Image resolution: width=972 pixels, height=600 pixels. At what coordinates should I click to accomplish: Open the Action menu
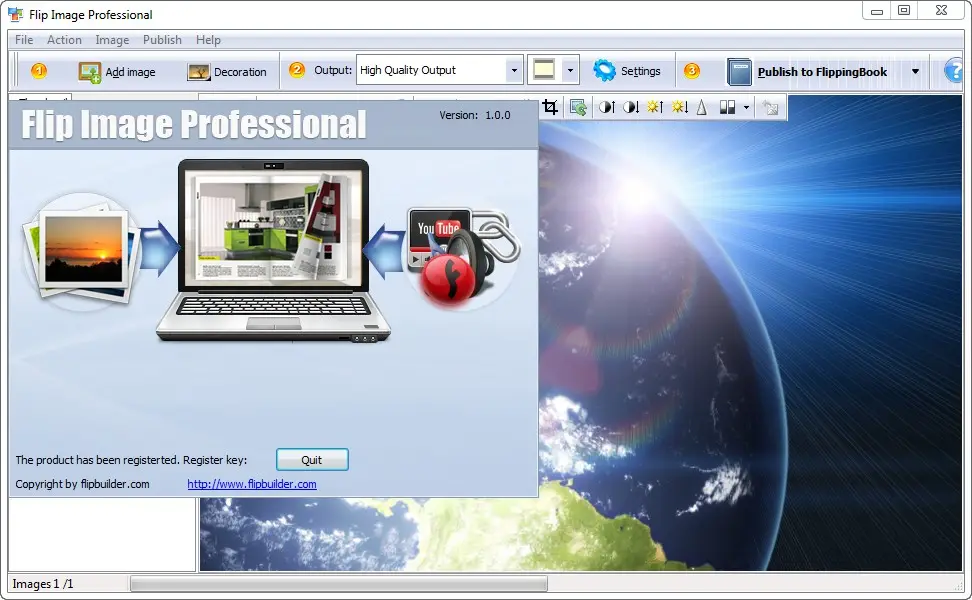[x=64, y=40]
